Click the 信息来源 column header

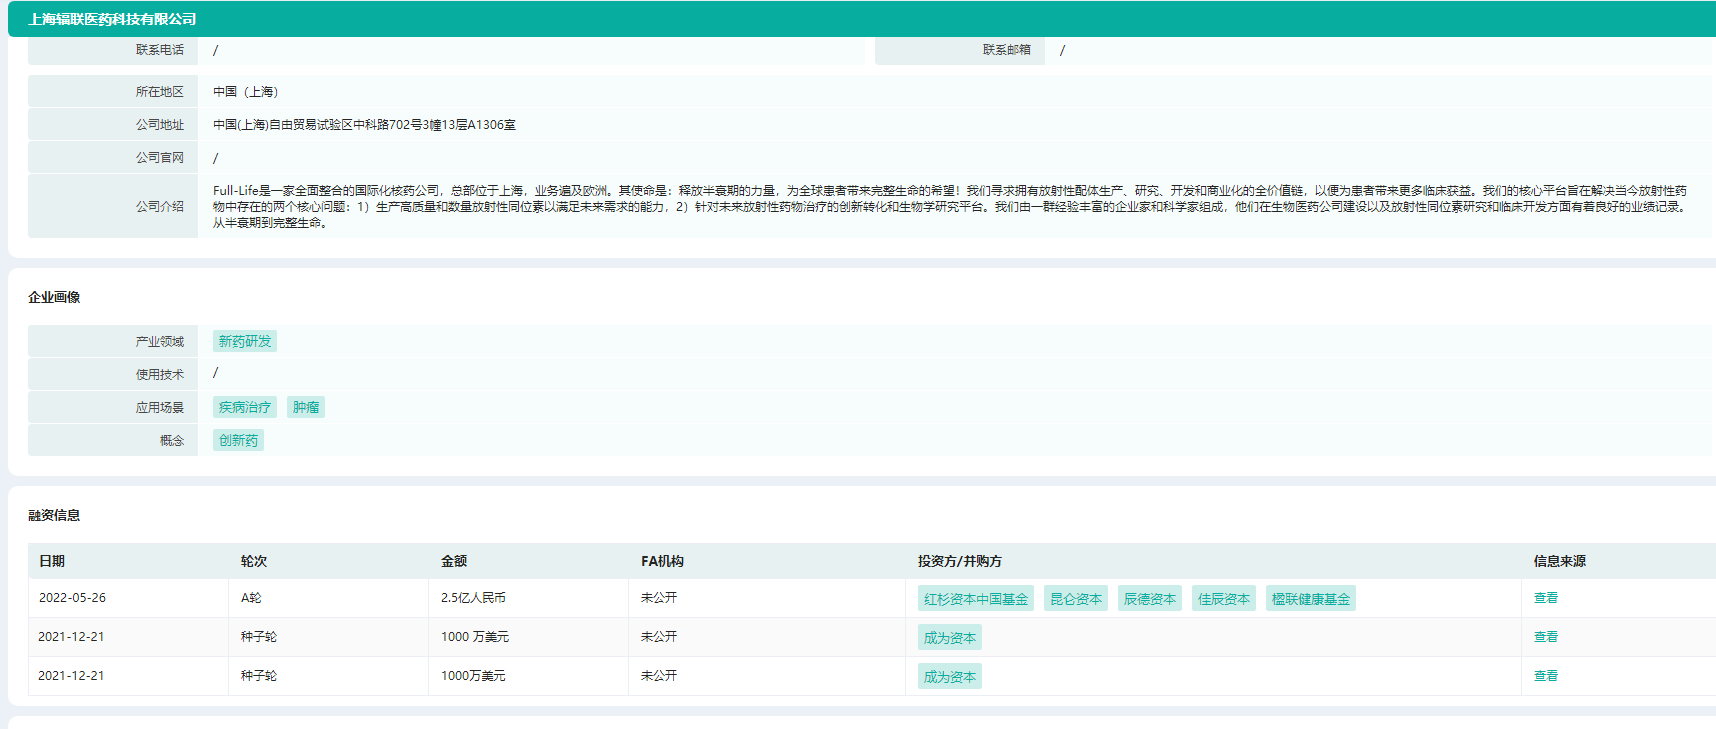point(1559,561)
